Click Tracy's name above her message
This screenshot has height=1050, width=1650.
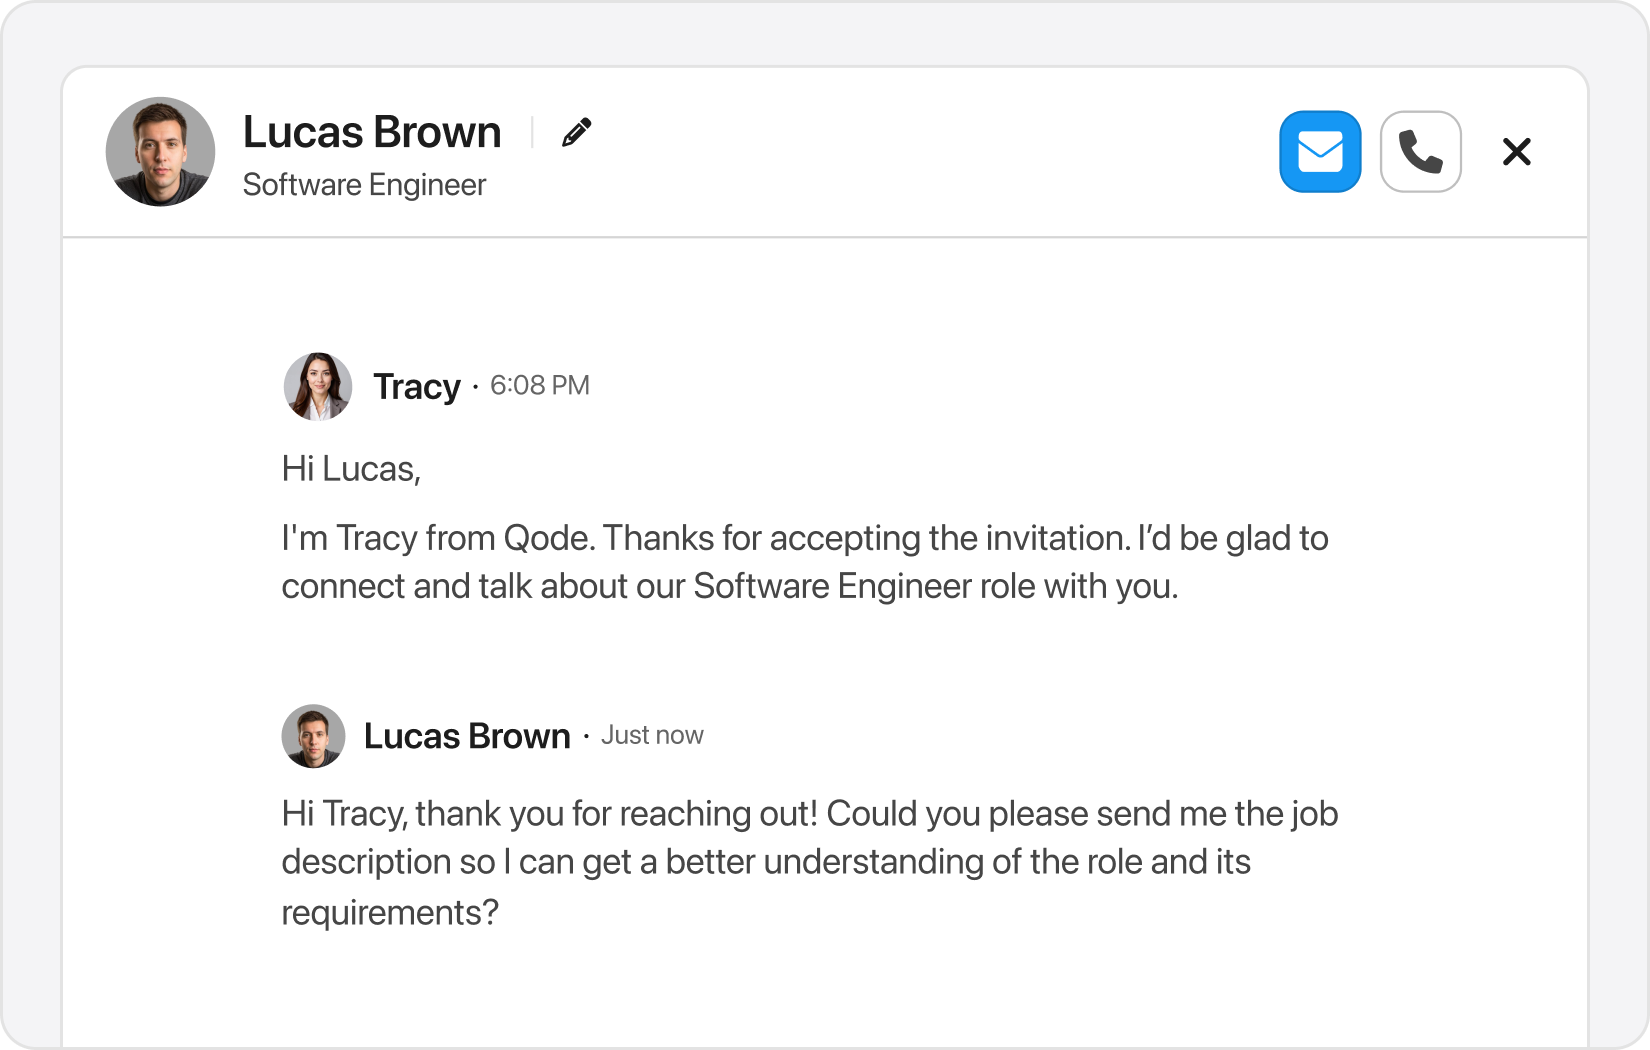point(417,386)
